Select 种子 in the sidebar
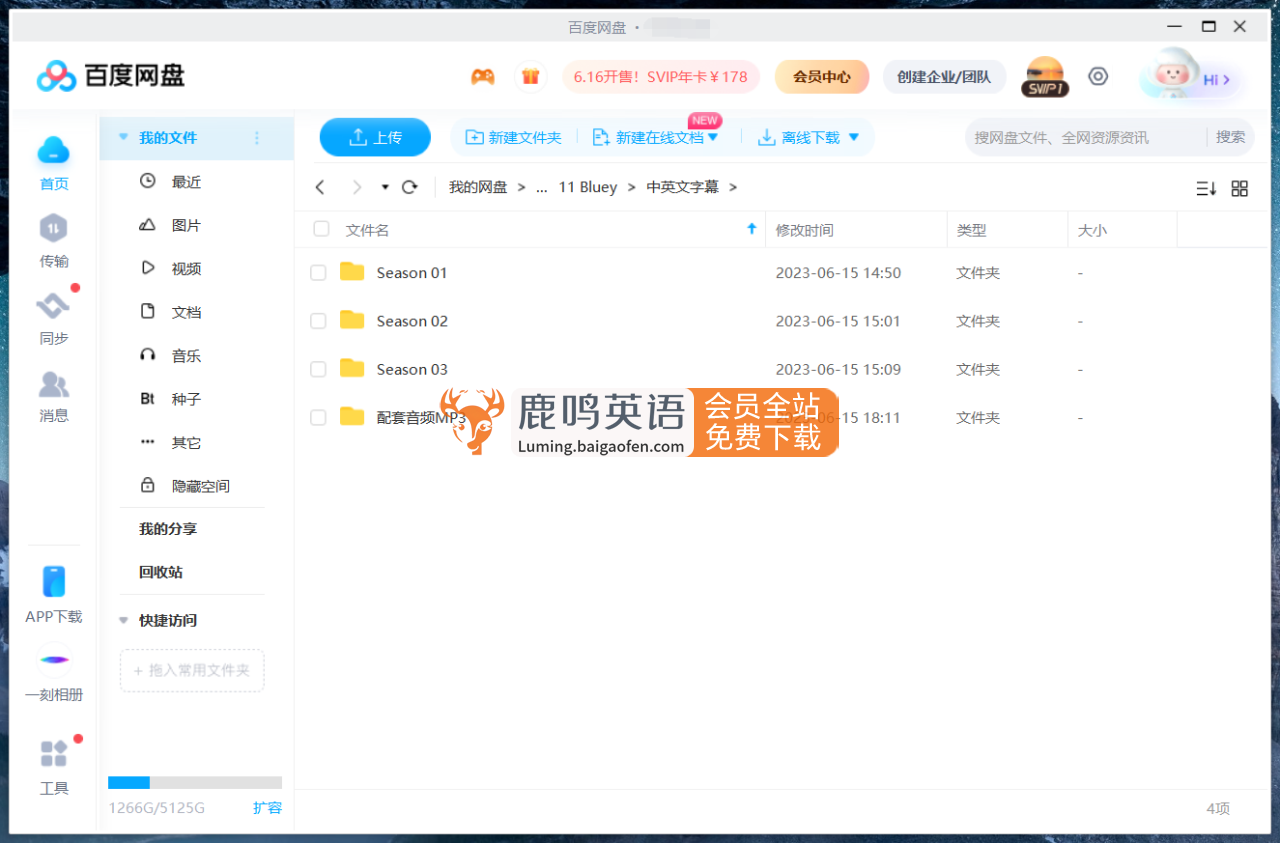This screenshot has width=1280, height=843. tap(186, 399)
